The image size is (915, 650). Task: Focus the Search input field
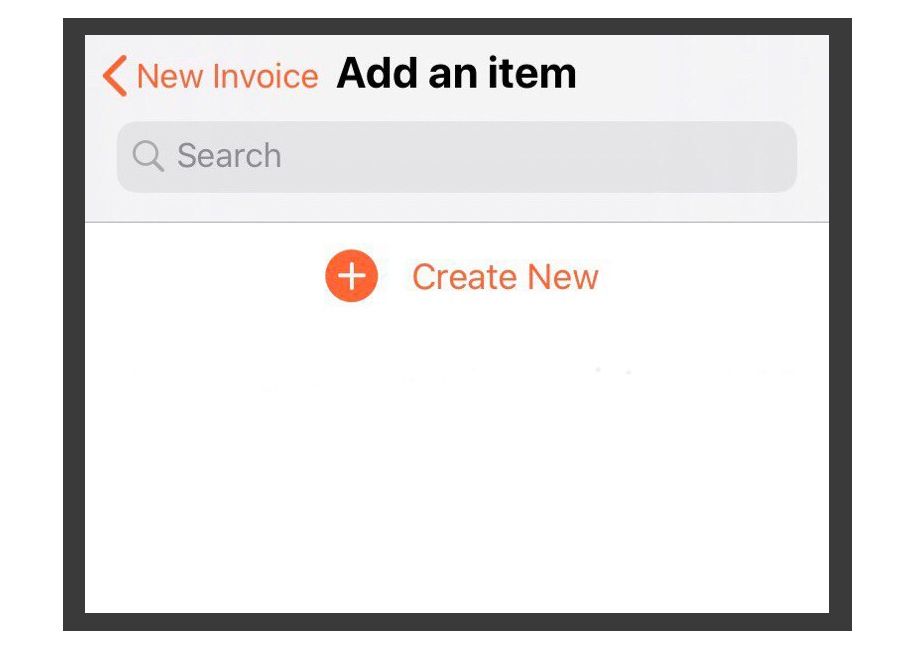click(x=457, y=156)
